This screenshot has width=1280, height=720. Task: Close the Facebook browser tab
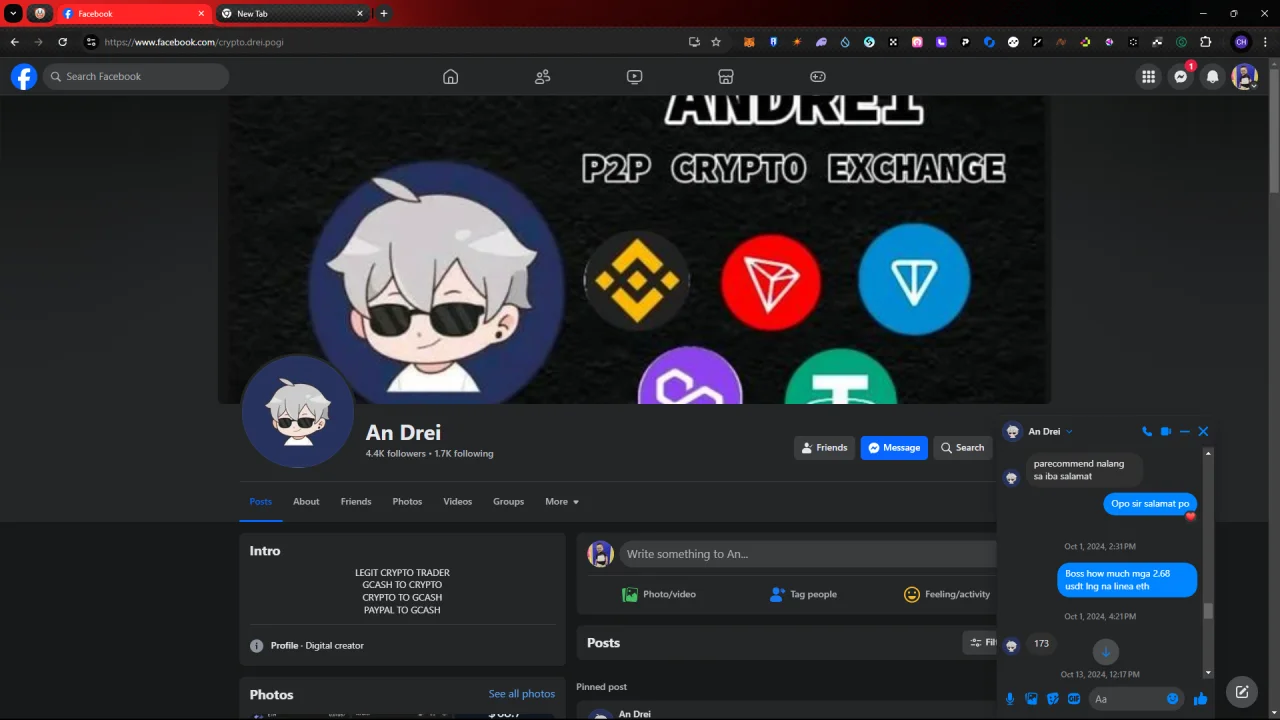point(201,14)
